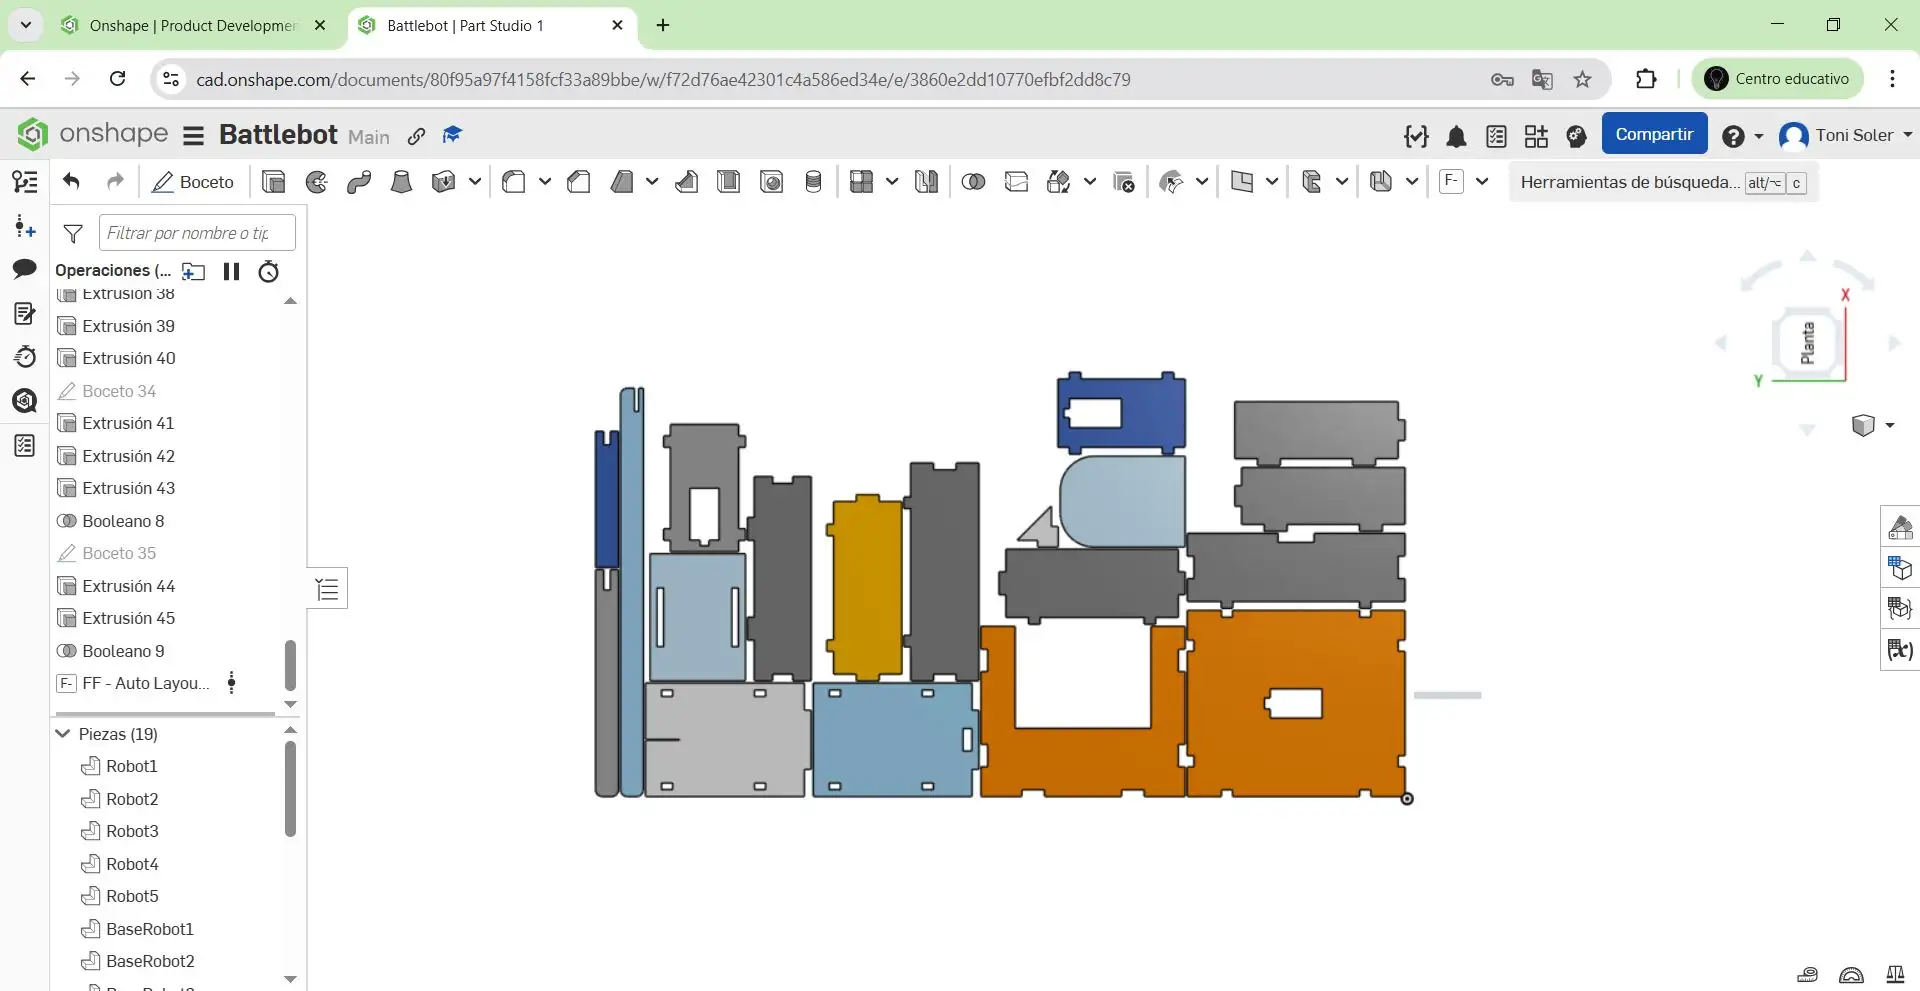
Task: Open the Onshape hamburger document menu
Action: point(194,135)
